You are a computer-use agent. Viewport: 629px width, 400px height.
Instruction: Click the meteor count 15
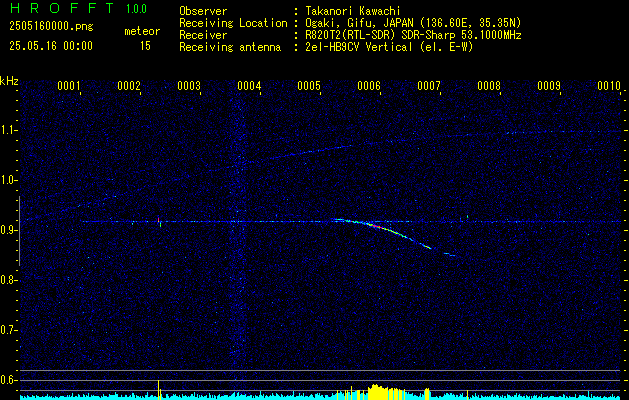point(145,46)
